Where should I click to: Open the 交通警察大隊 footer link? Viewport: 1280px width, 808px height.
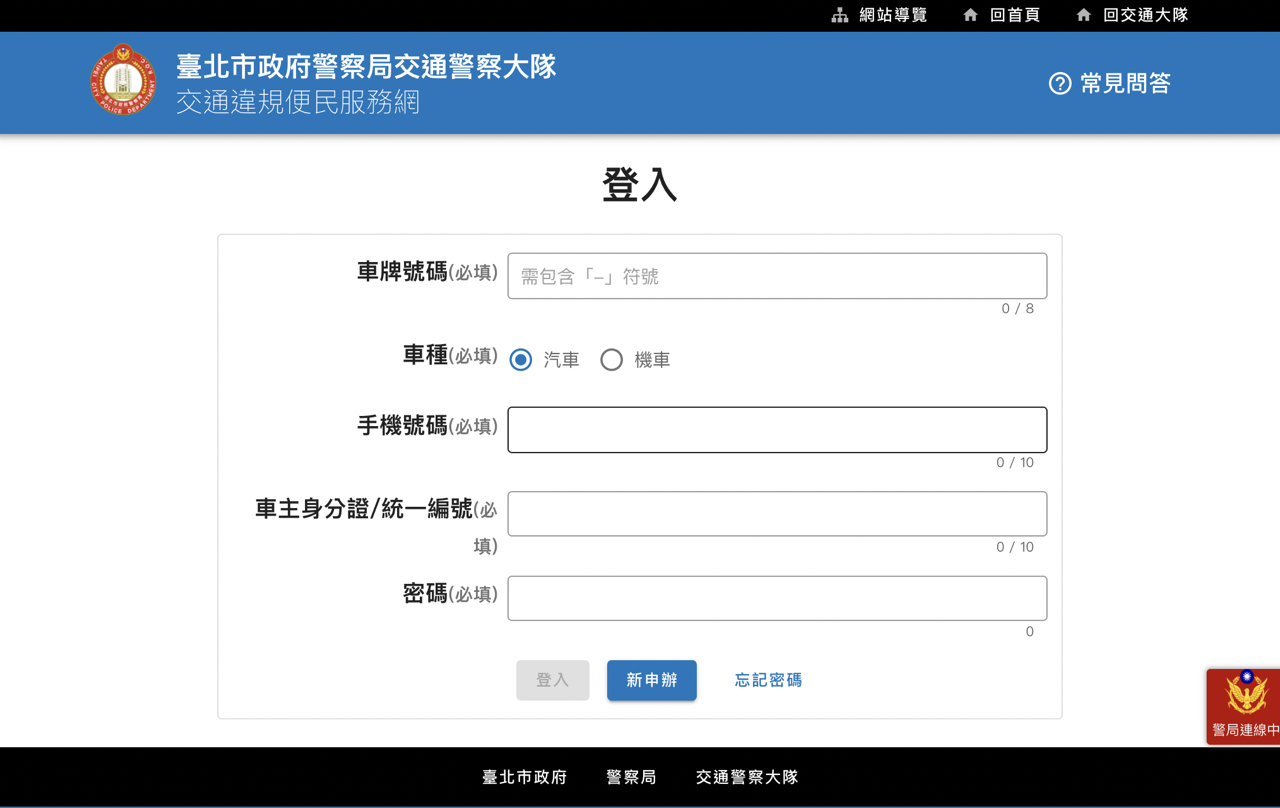point(747,777)
